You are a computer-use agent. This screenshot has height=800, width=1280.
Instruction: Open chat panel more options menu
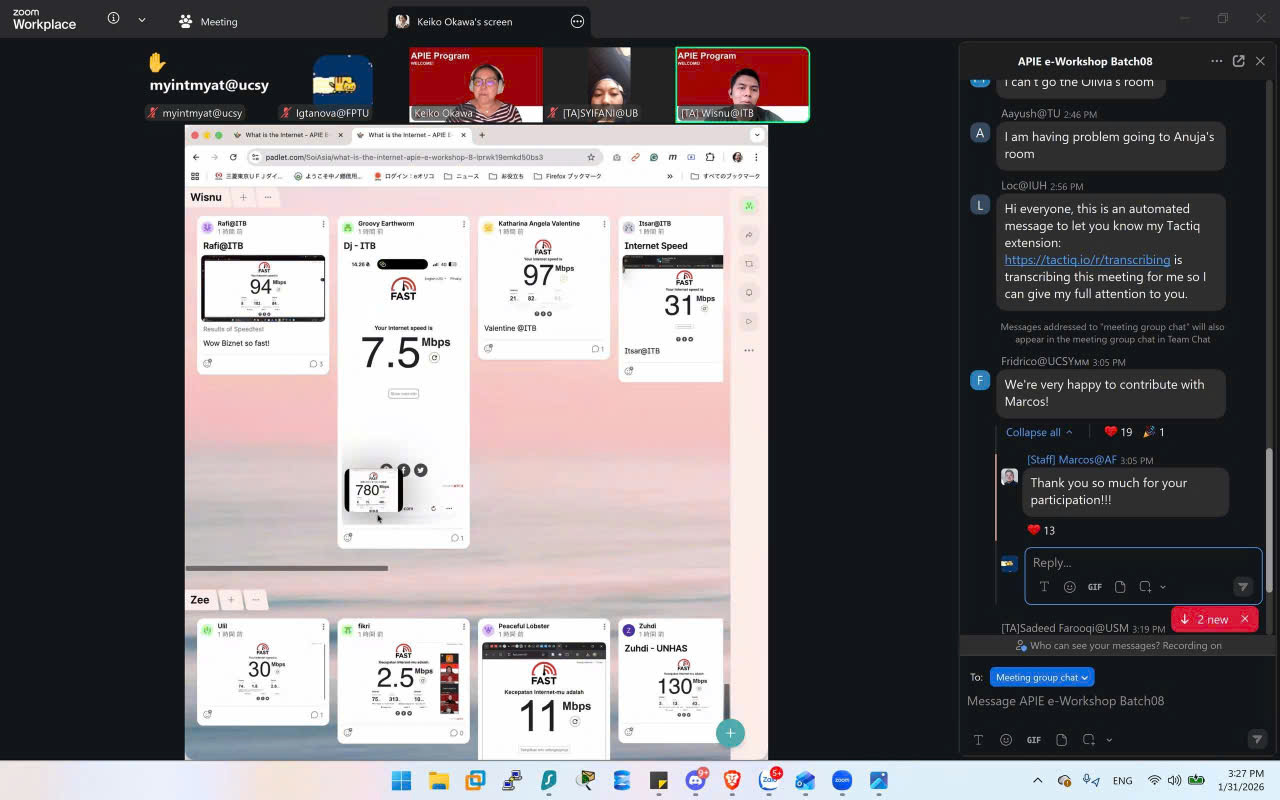[x=1216, y=61]
